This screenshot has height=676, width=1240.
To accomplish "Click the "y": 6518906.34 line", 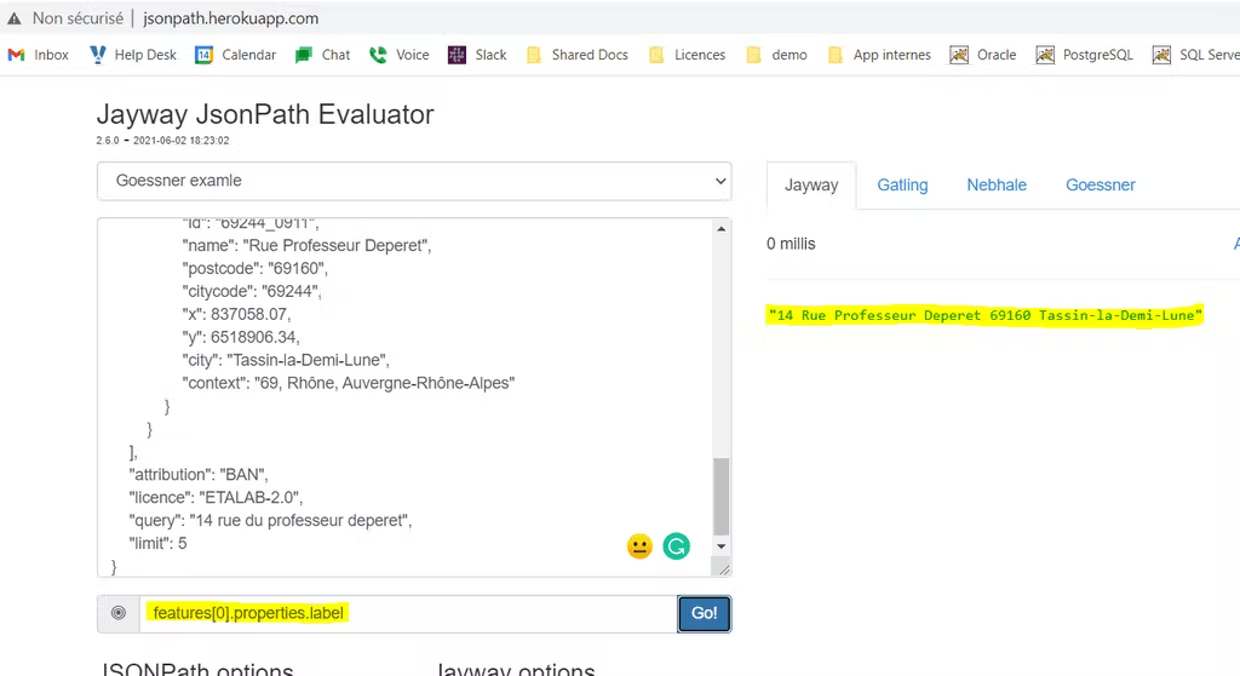I will (240, 337).
